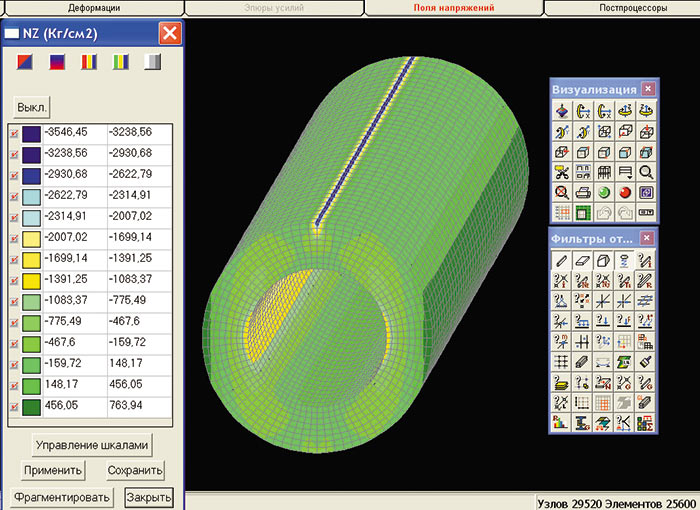Click the Управление шкалами button

pos(92,445)
